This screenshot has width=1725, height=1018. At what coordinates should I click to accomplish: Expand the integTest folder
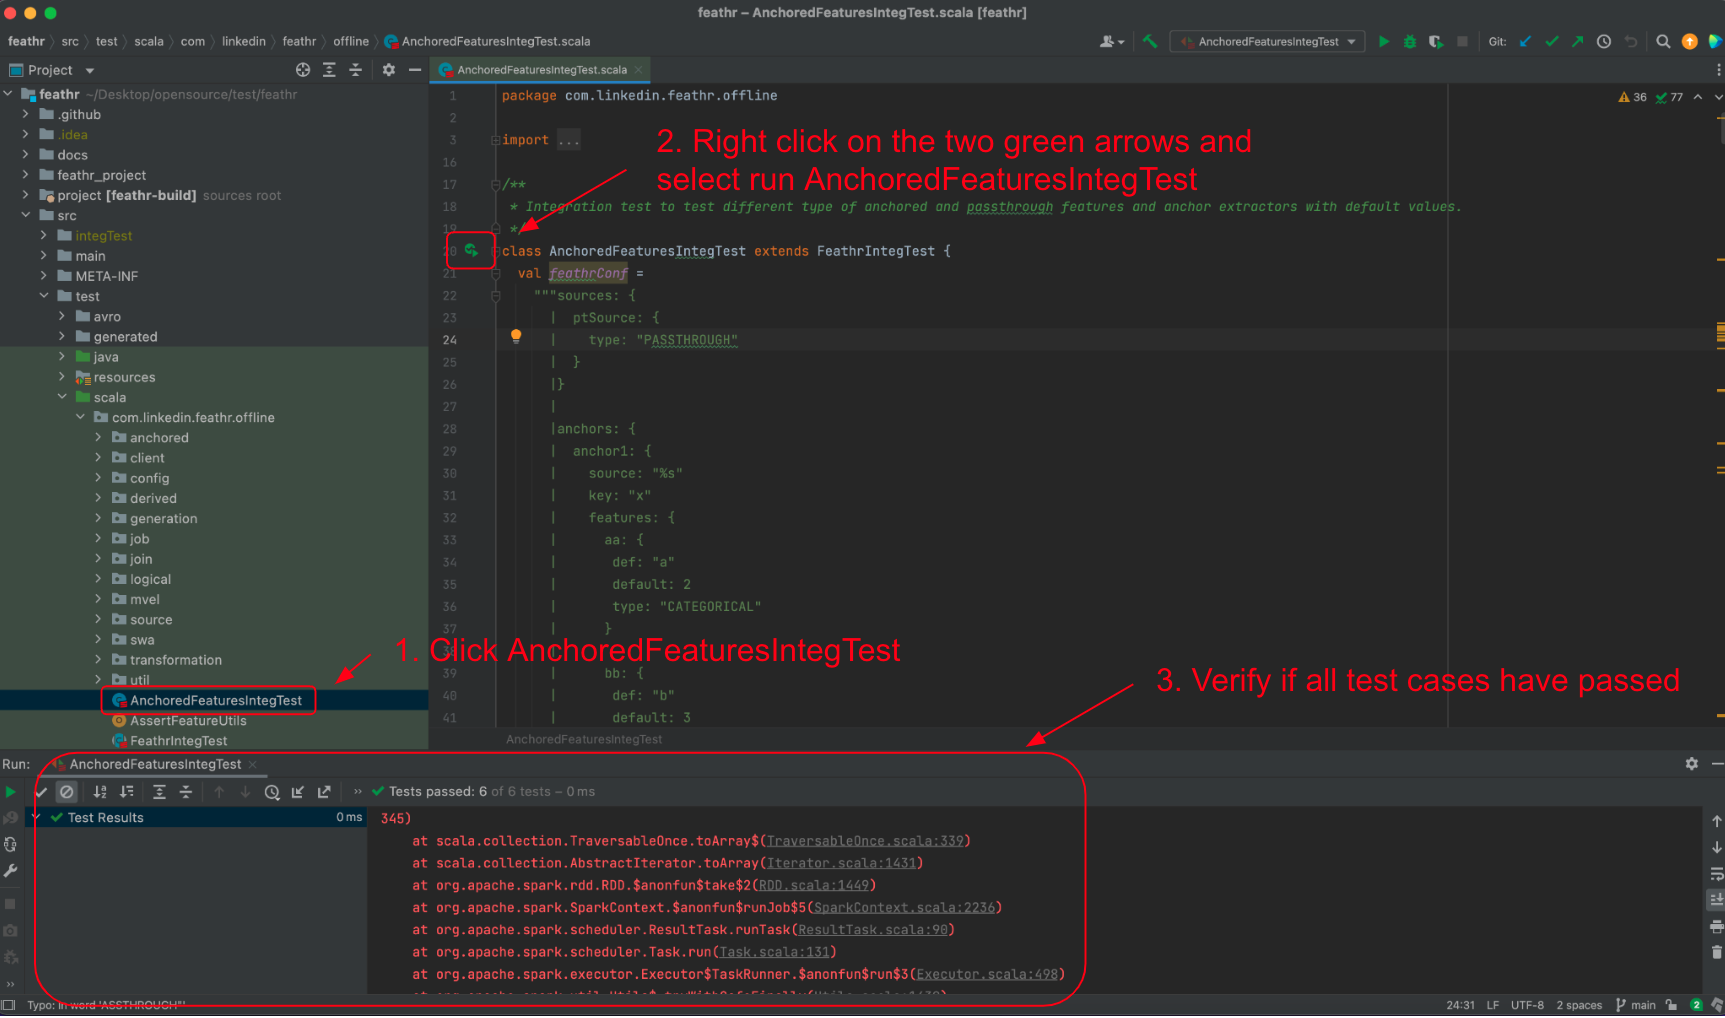[x=44, y=236]
